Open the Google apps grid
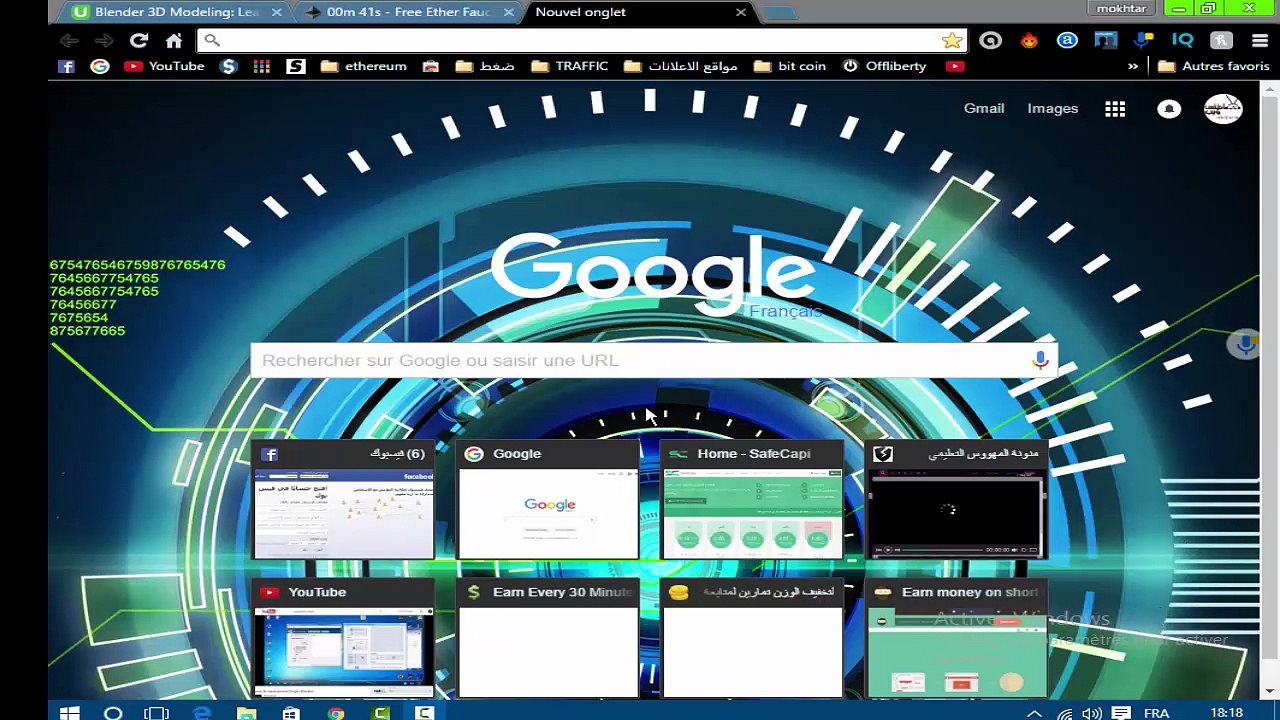 (1115, 109)
